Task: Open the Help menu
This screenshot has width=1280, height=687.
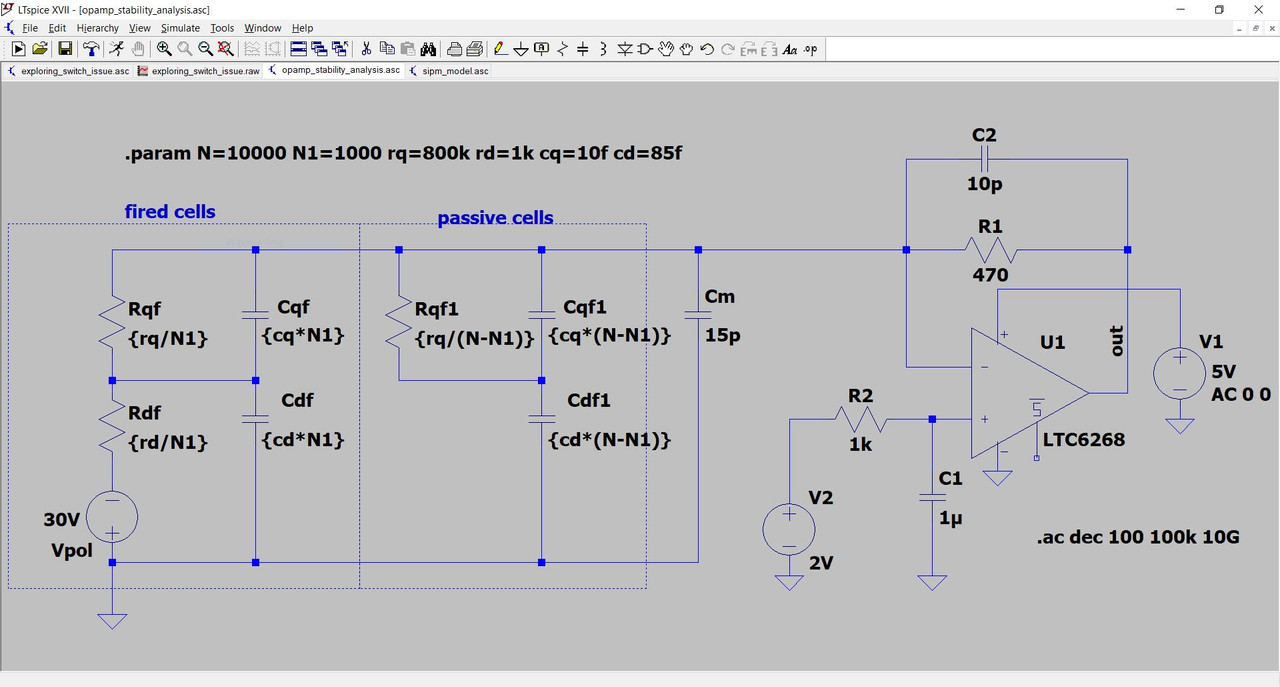Action: (302, 28)
